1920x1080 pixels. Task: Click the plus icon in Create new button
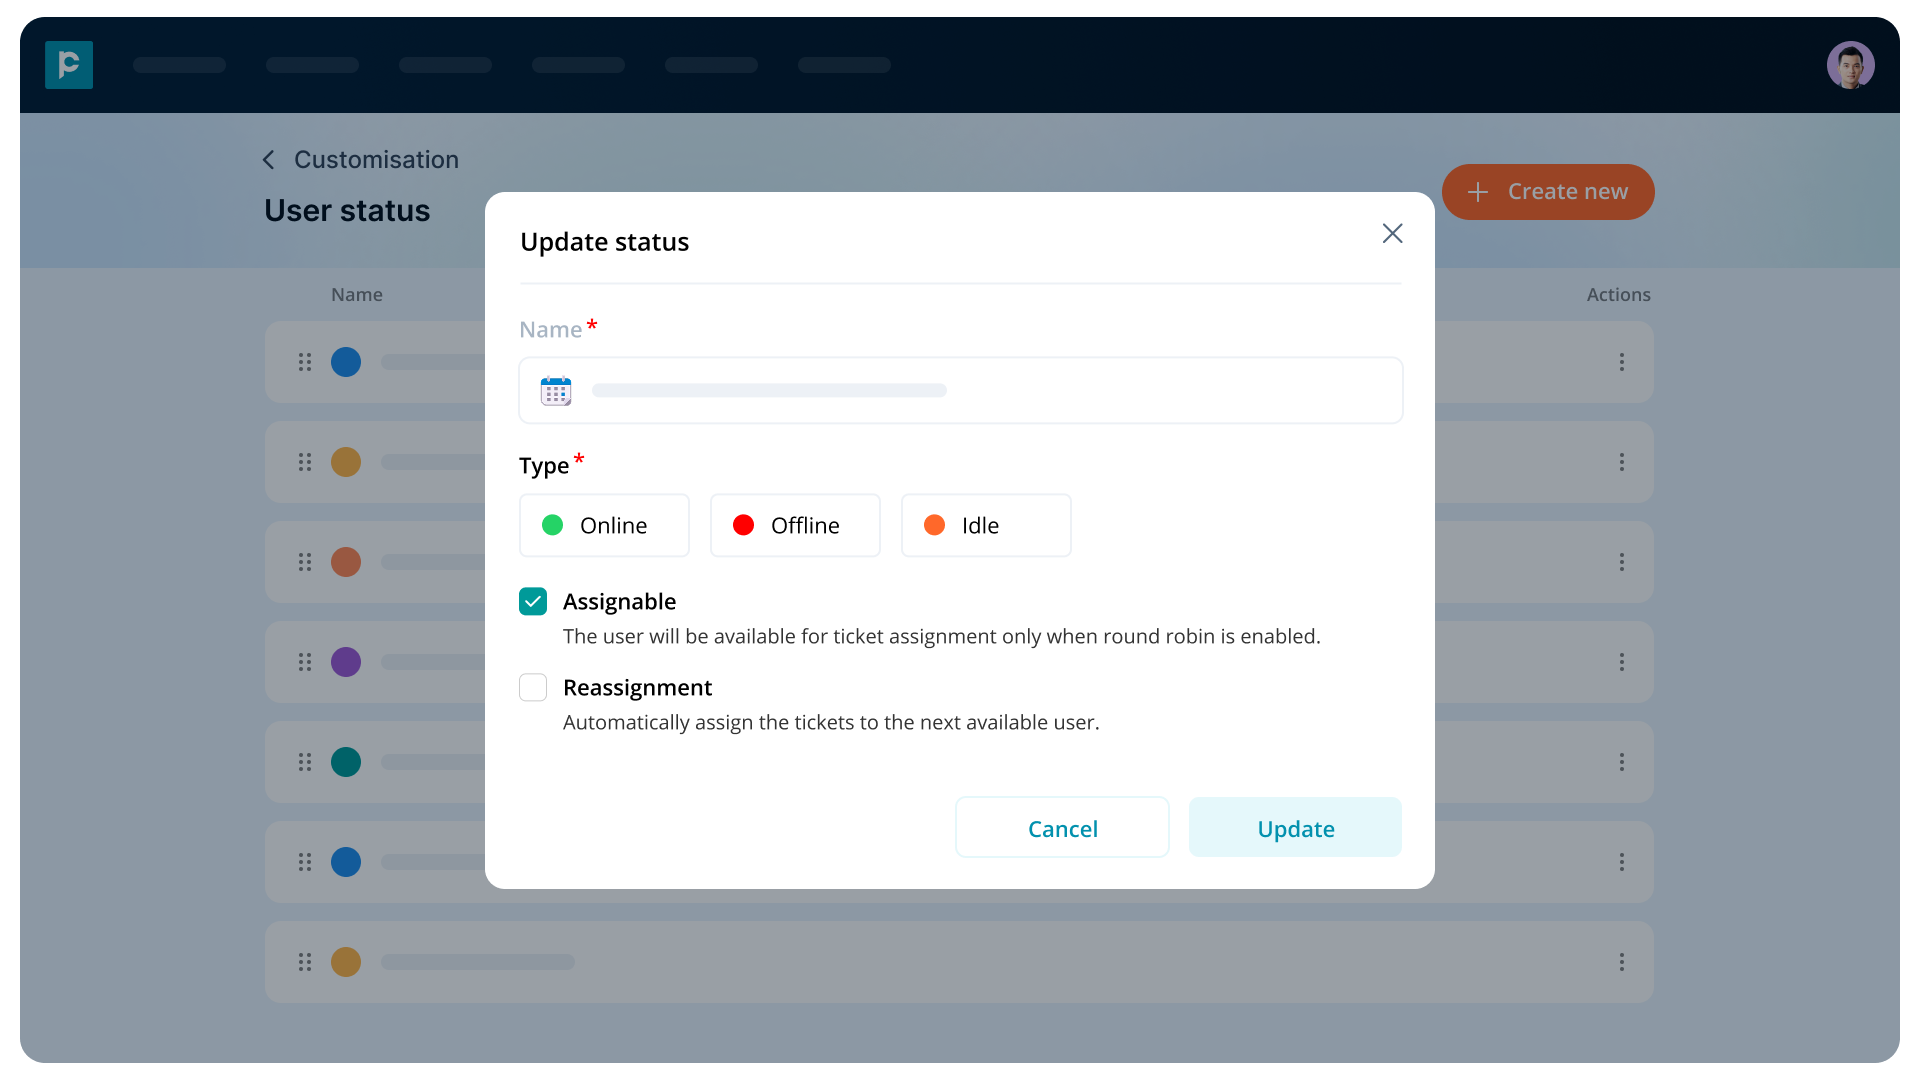pos(1478,192)
